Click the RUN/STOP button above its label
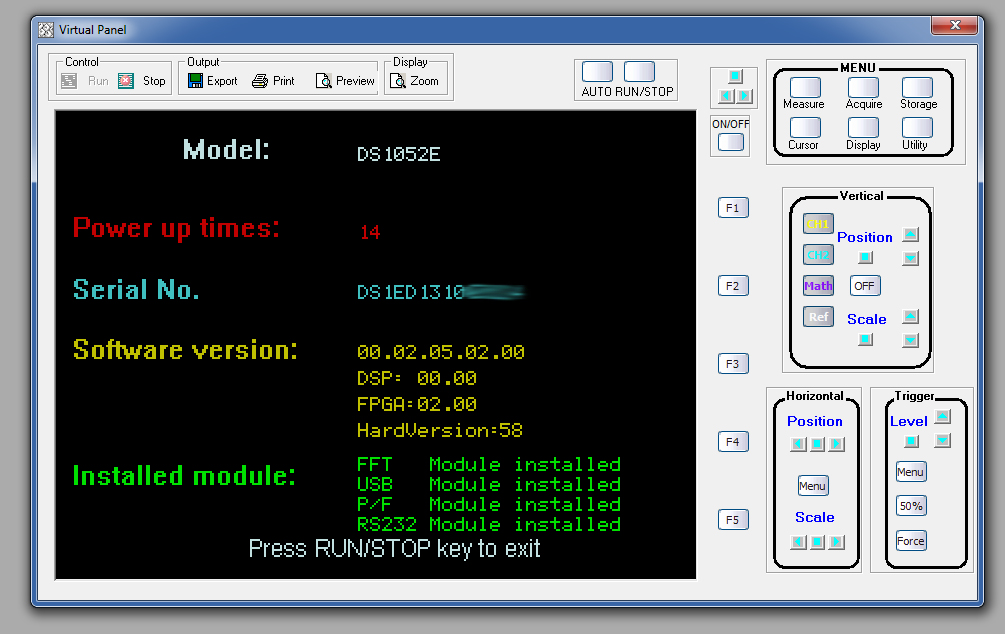The height and width of the screenshot is (634, 1005). [639, 71]
